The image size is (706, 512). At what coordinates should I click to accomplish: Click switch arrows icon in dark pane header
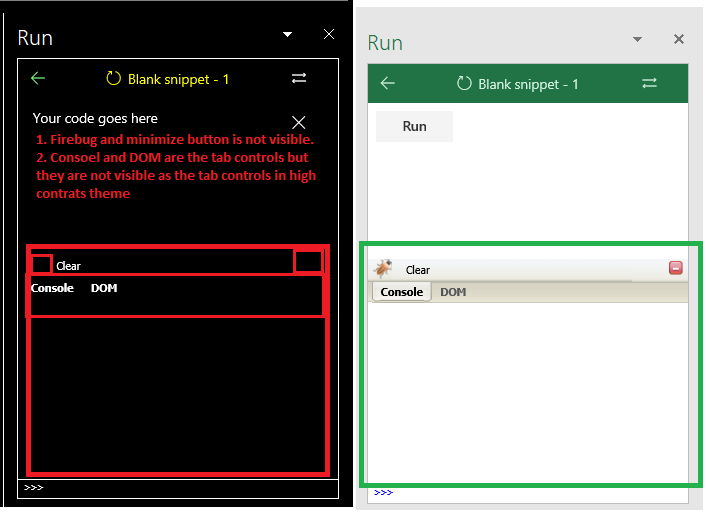[299, 78]
